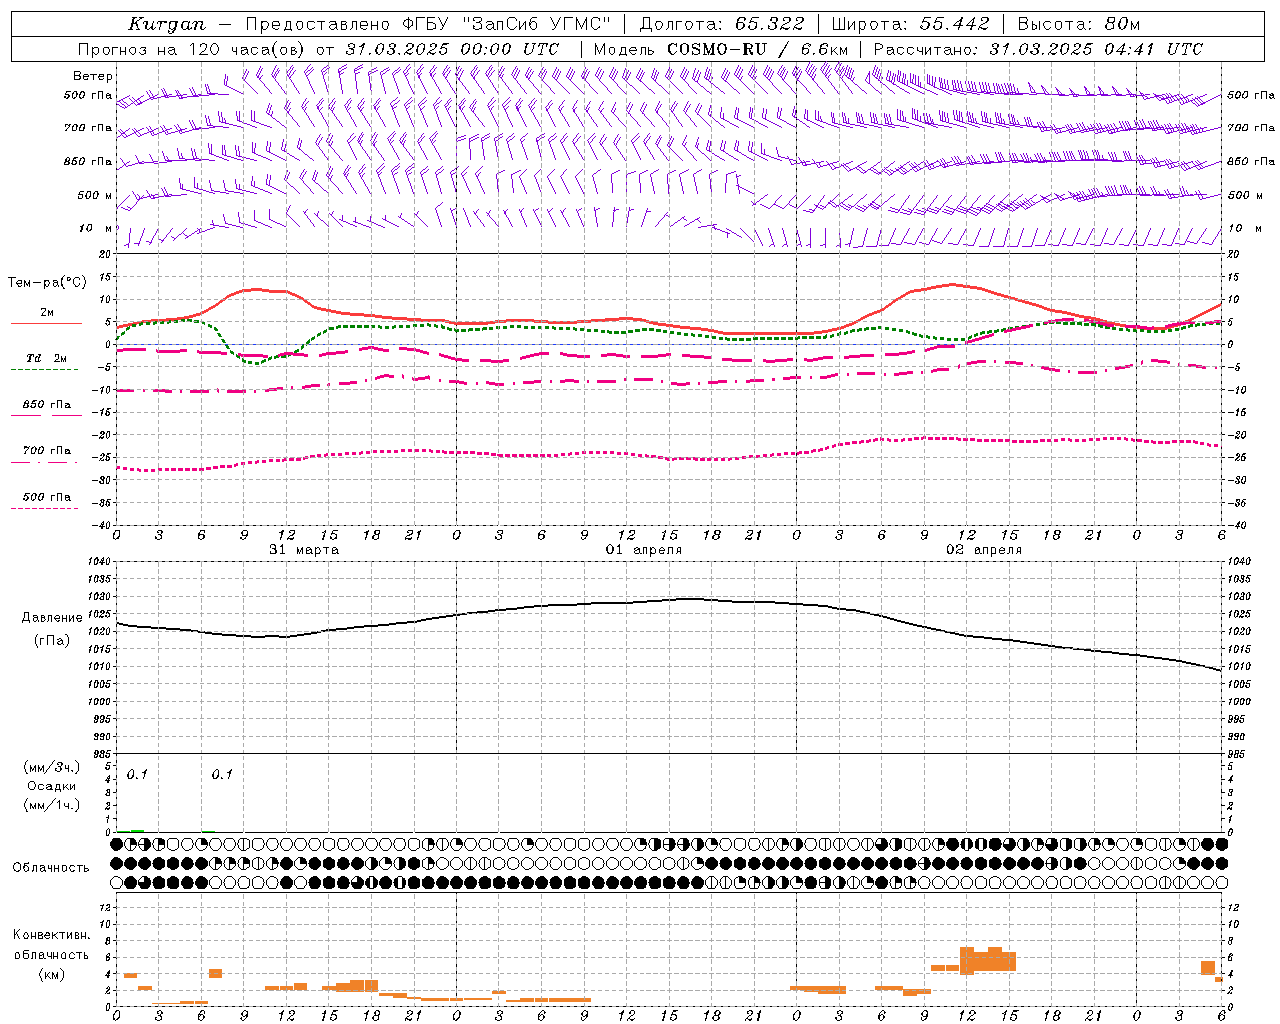Click the 'Давление' pressure panel label
Screen dimensions: 1280x1024
[x=52, y=618]
